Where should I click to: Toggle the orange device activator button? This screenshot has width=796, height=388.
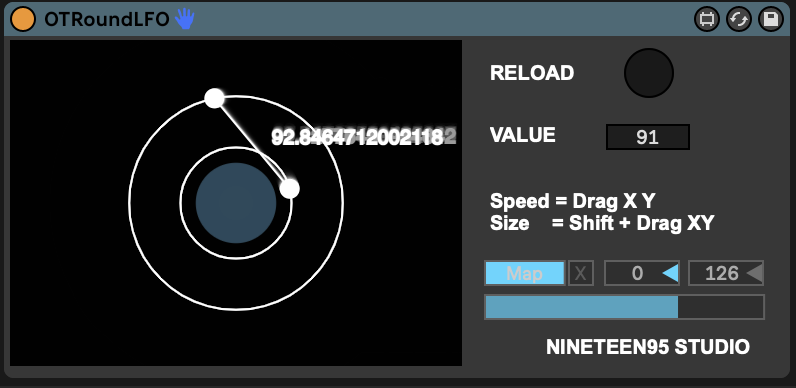pyautogui.click(x=23, y=19)
